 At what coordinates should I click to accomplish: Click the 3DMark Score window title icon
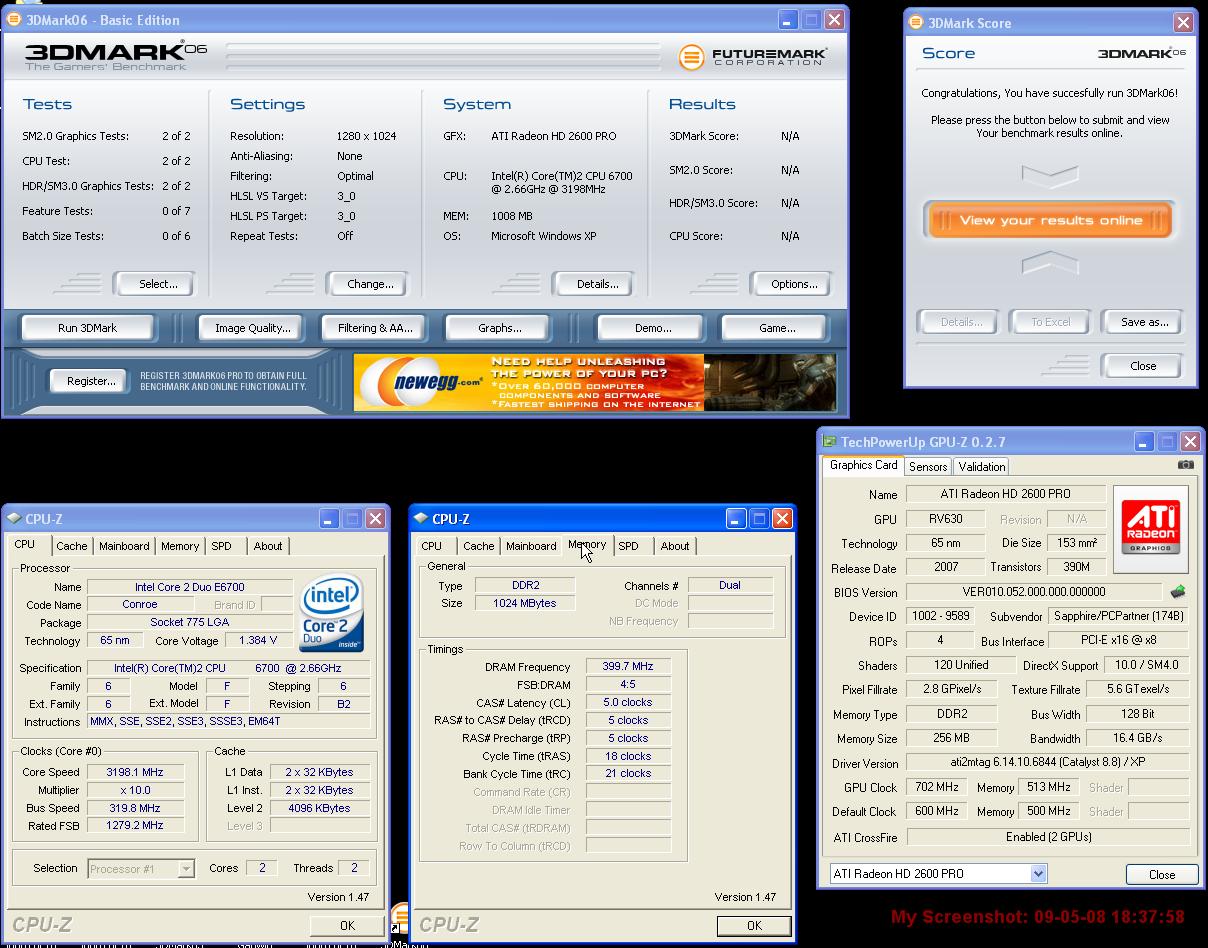coord(916,22)
